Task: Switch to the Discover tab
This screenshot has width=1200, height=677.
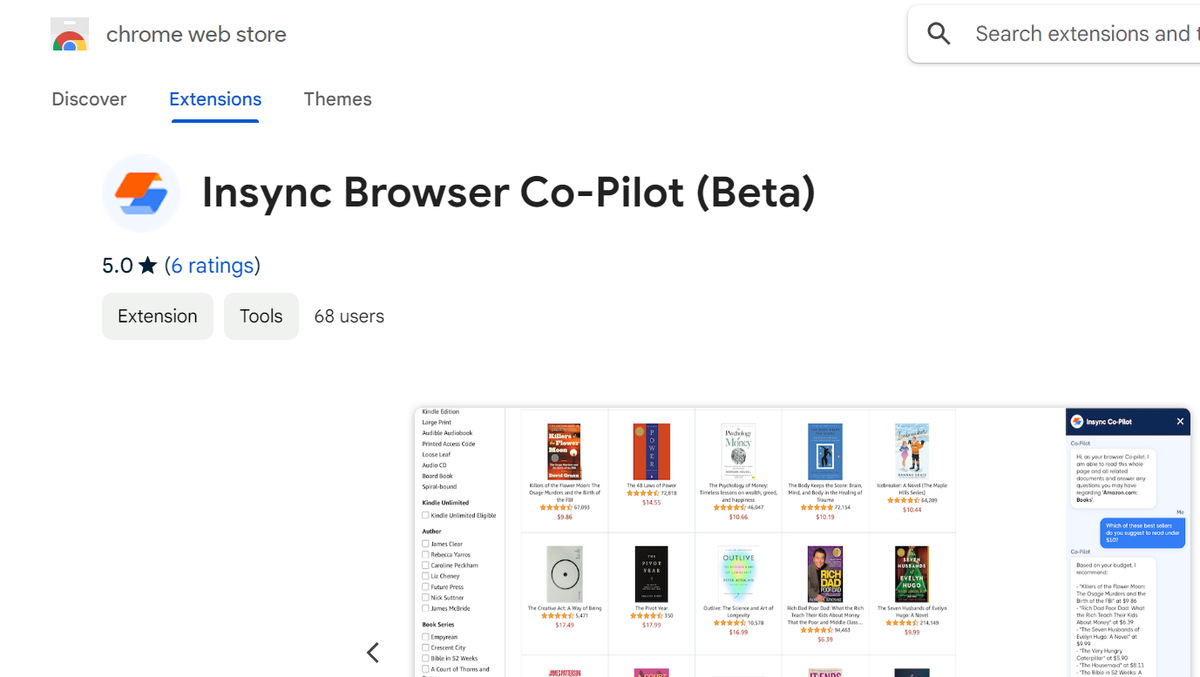Action: 89,99
